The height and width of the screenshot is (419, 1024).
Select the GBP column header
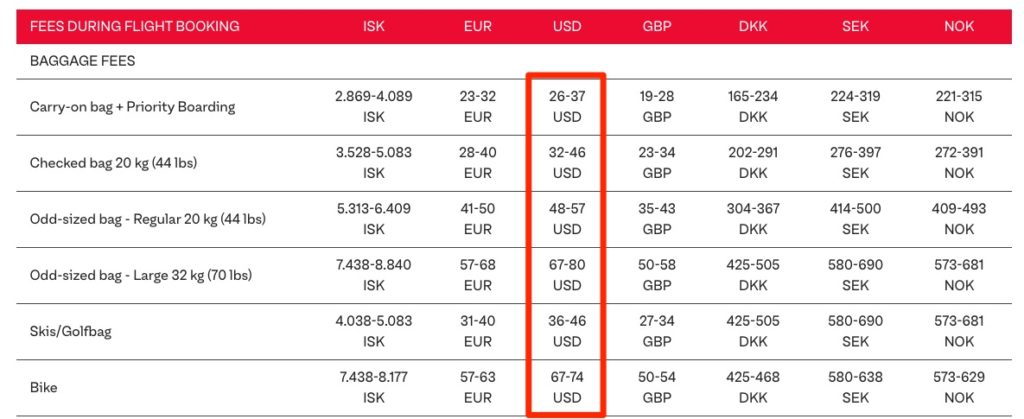coord(657,27)
